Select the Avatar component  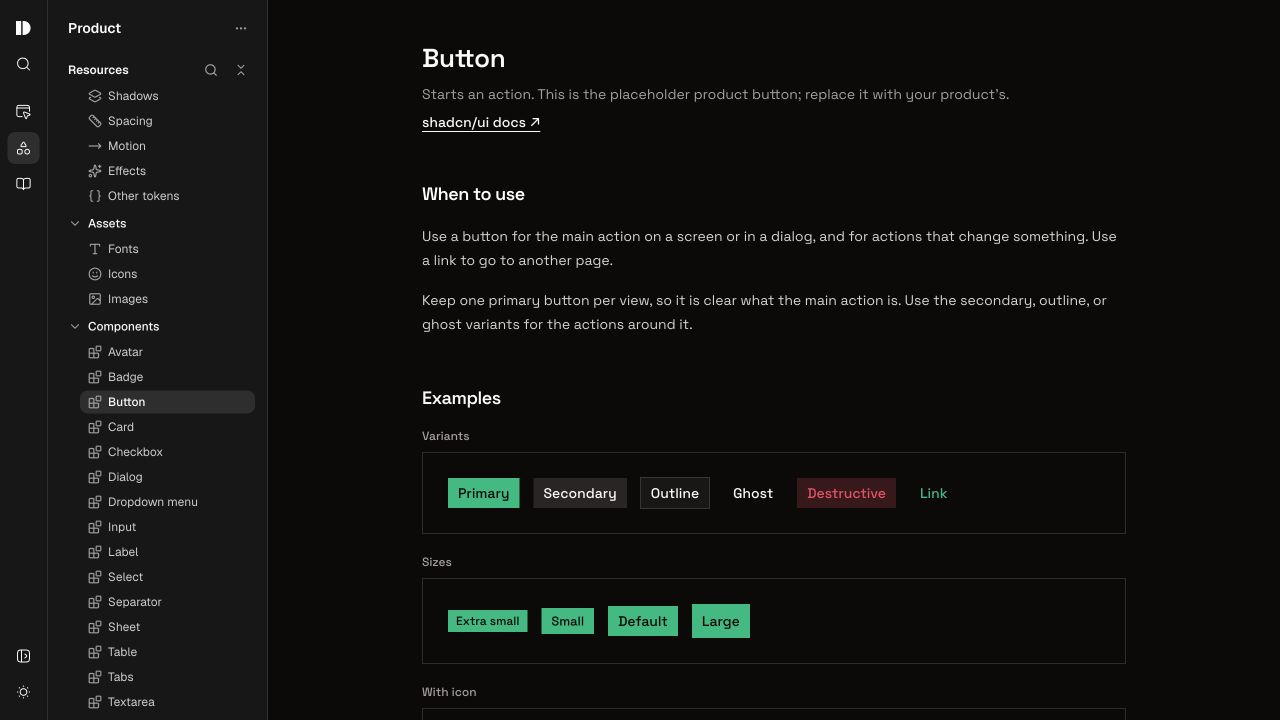tap(167, 352)
